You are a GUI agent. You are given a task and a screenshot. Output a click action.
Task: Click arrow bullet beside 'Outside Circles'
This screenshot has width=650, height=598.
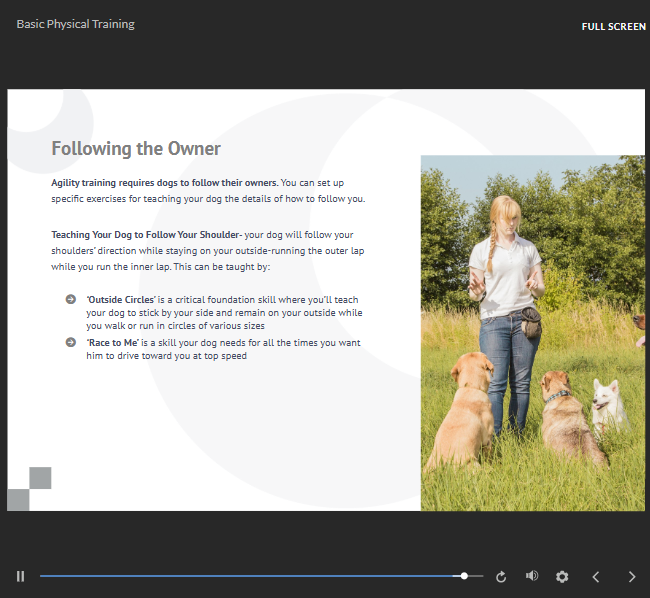(70, 299)
